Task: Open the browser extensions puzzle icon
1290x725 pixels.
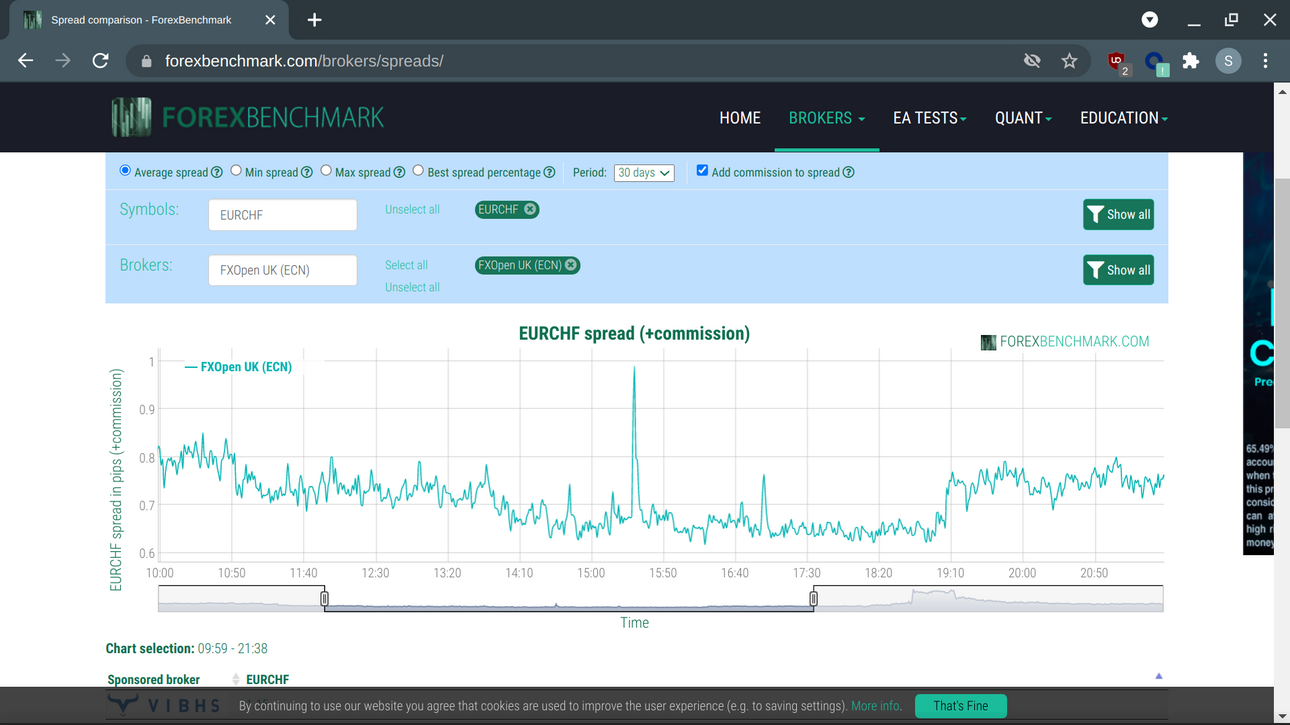Action: click(1190, 61)
